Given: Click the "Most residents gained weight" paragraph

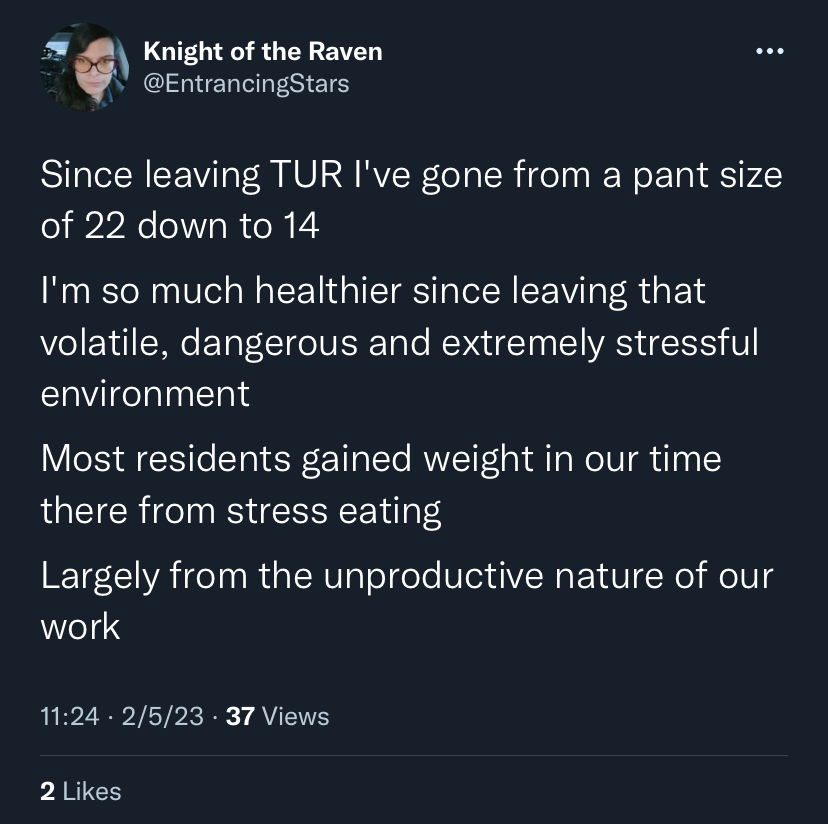Looking at the screenshot, I should tap(381, 484).
